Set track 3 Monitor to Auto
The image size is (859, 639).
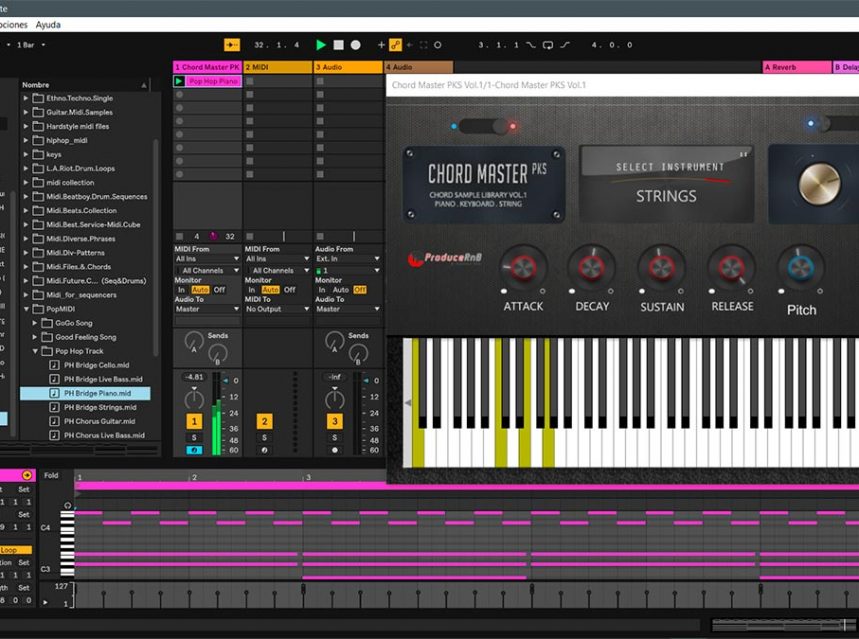tap(340, 289)
